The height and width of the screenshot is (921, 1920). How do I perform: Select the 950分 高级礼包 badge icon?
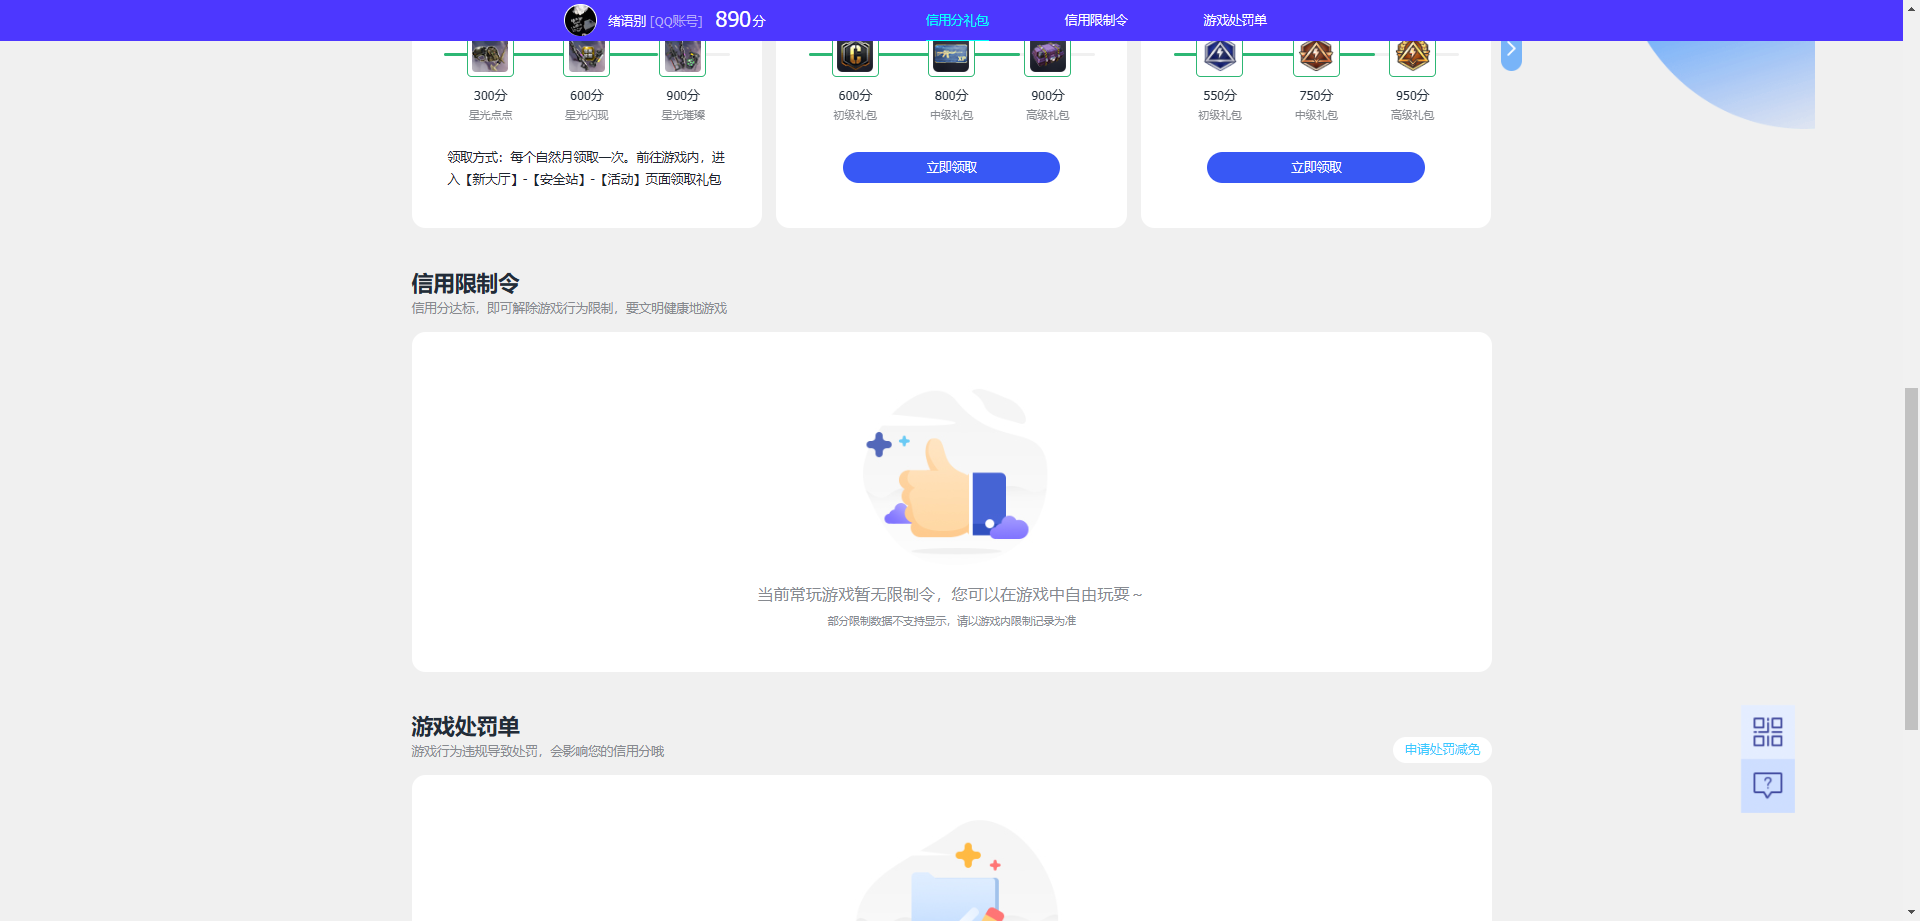1412,57
